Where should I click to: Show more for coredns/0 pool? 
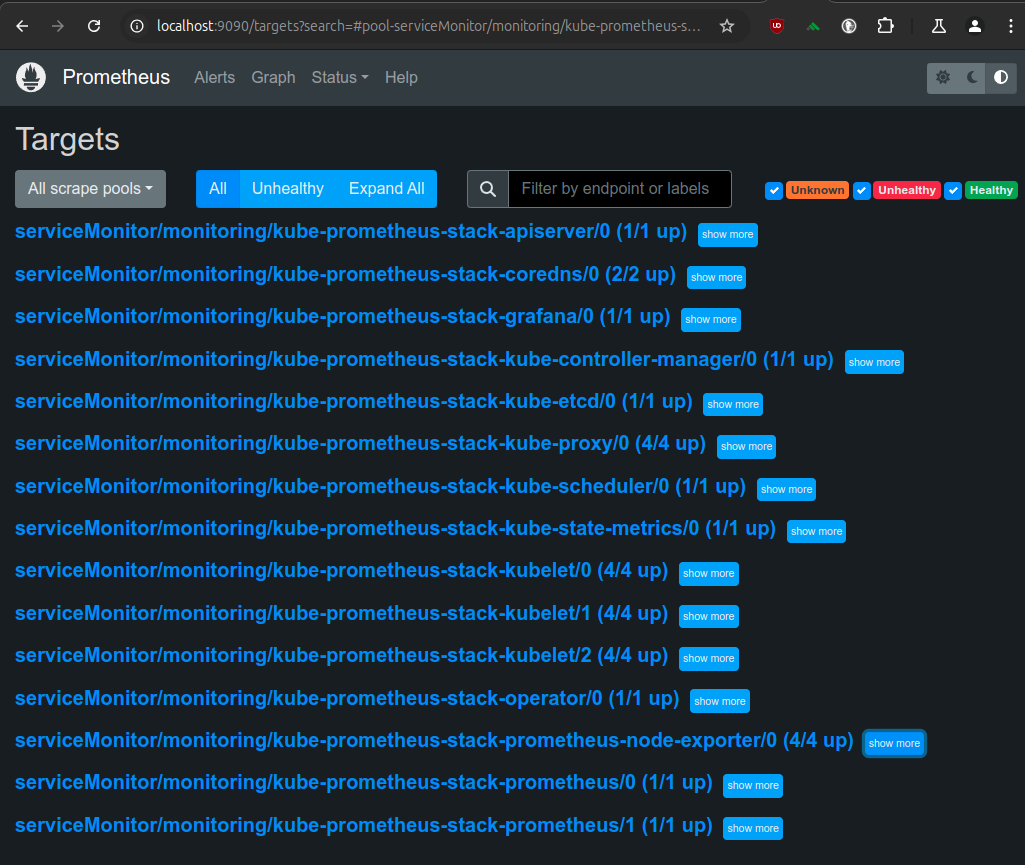tap(716, 277)
